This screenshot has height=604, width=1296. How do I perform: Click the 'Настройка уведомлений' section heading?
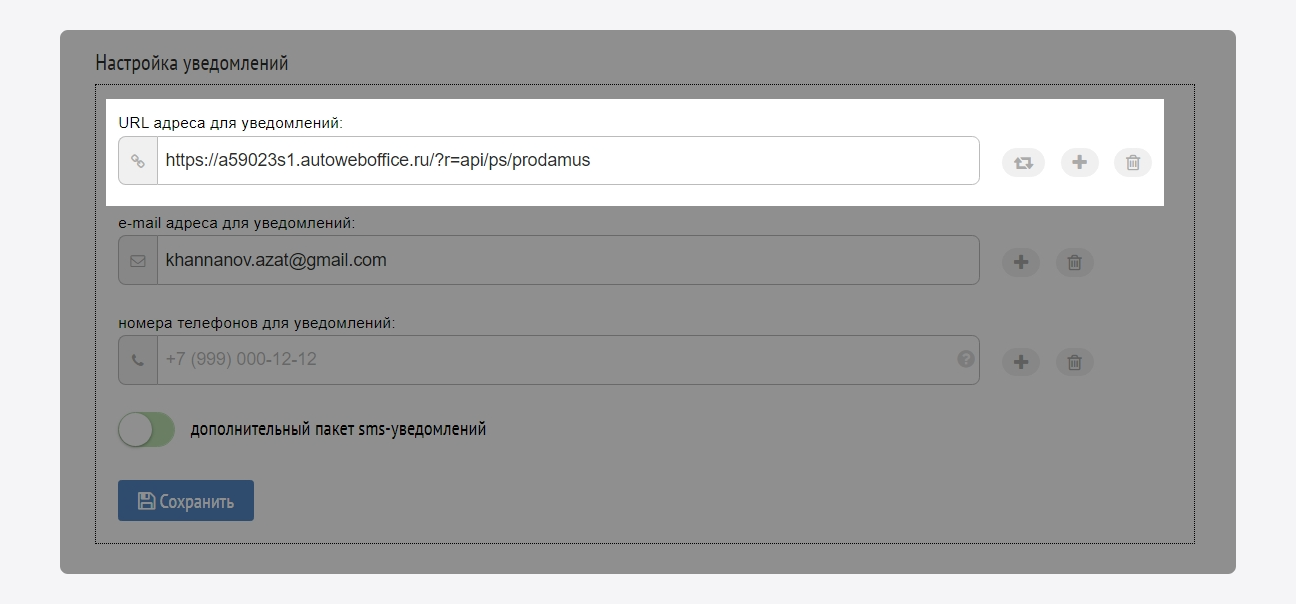point(192,63)
